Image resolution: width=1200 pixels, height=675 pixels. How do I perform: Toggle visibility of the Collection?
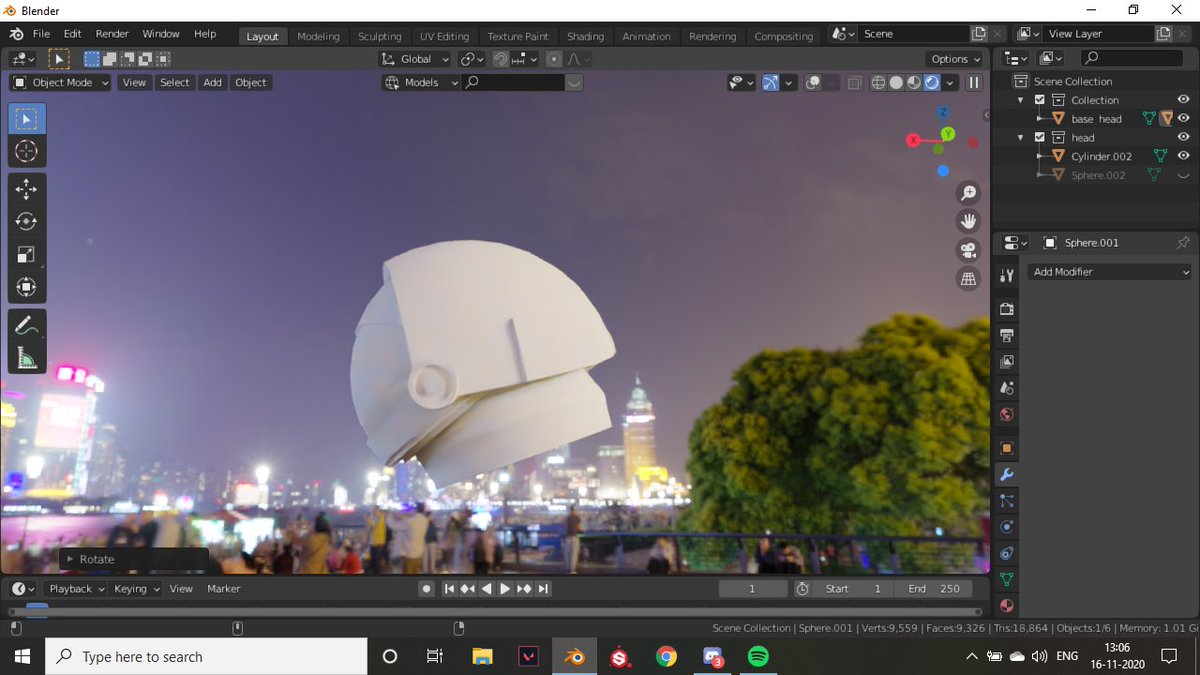pyautogui.click(x=1183, y=99)
